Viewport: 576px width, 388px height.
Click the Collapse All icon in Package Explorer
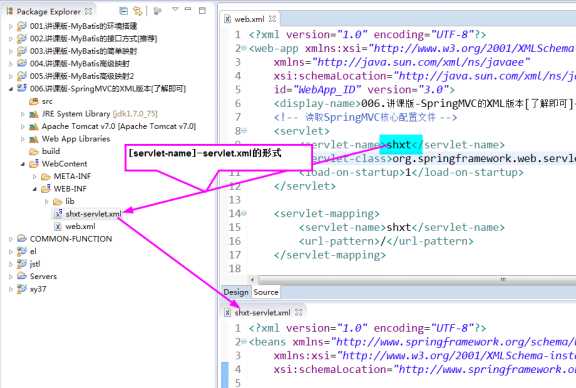pyautogui.click(x=124, y=11)
